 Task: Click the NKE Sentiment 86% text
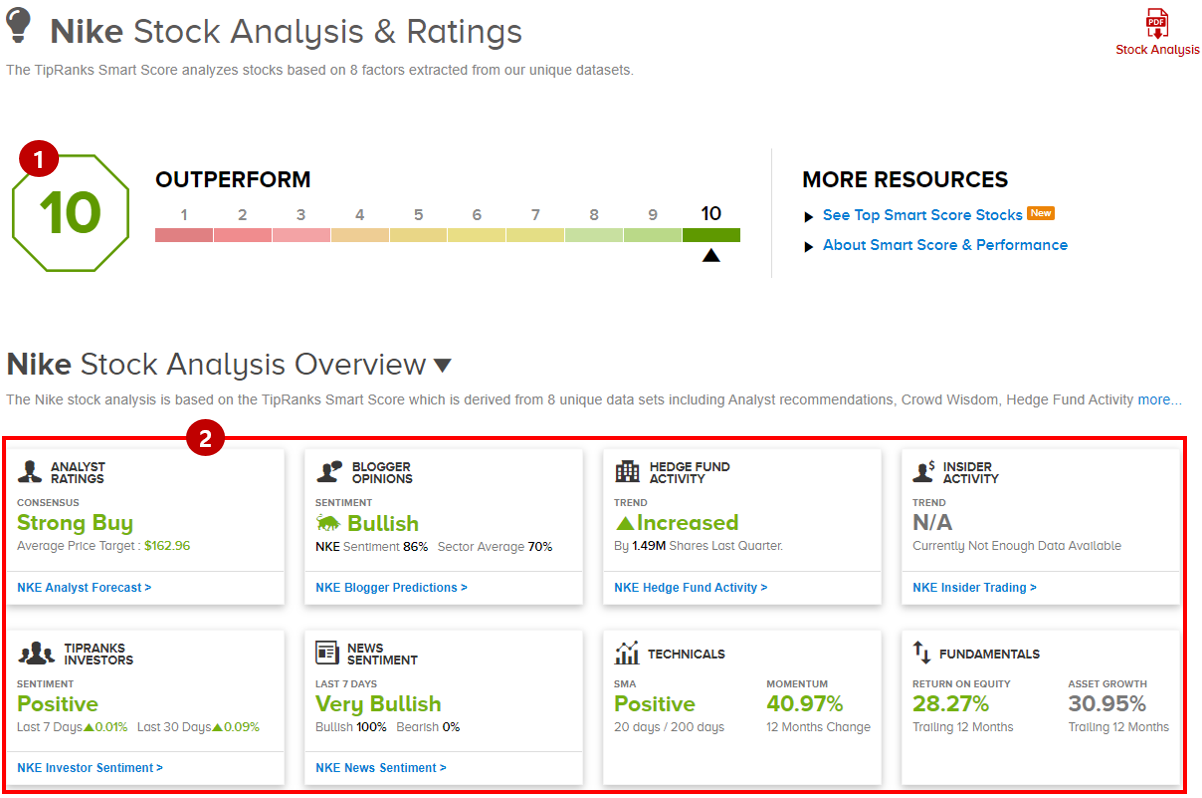(x=372, y=547)
